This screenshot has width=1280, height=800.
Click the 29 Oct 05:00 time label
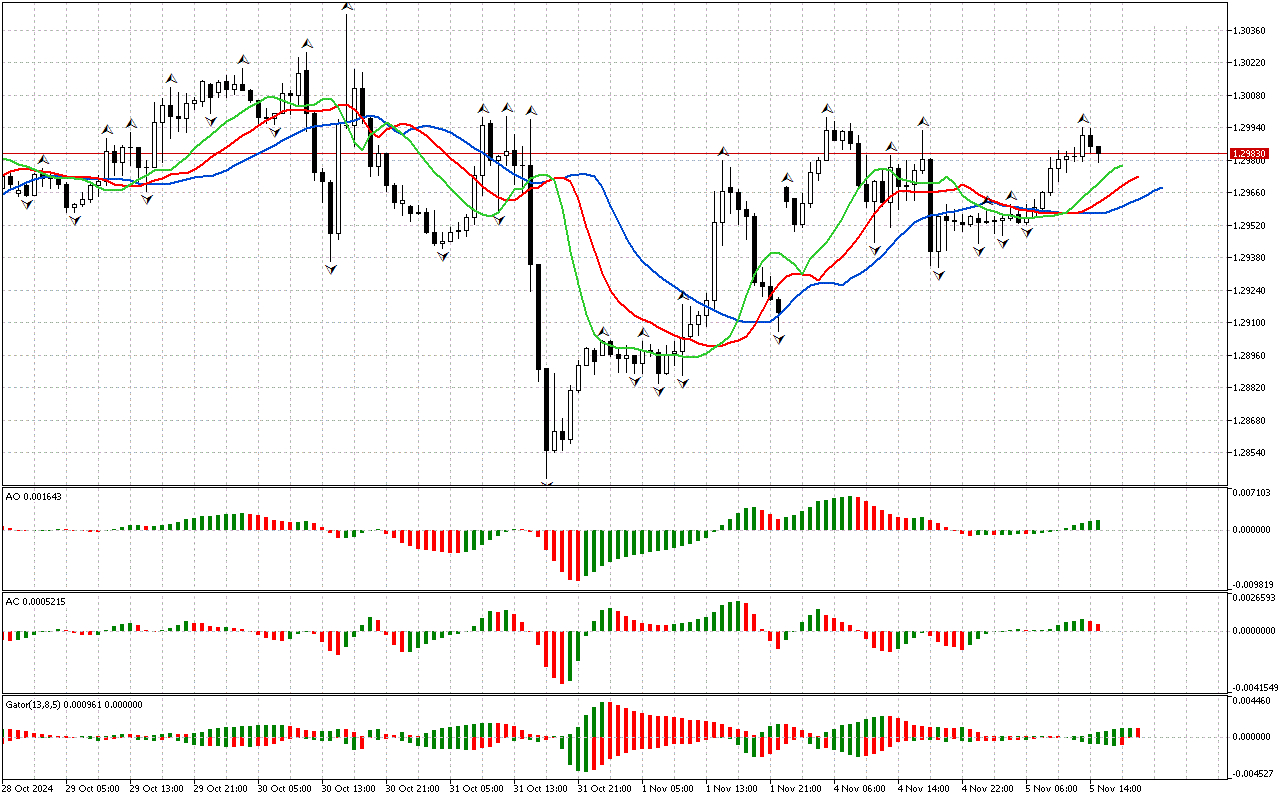[91, 788]
